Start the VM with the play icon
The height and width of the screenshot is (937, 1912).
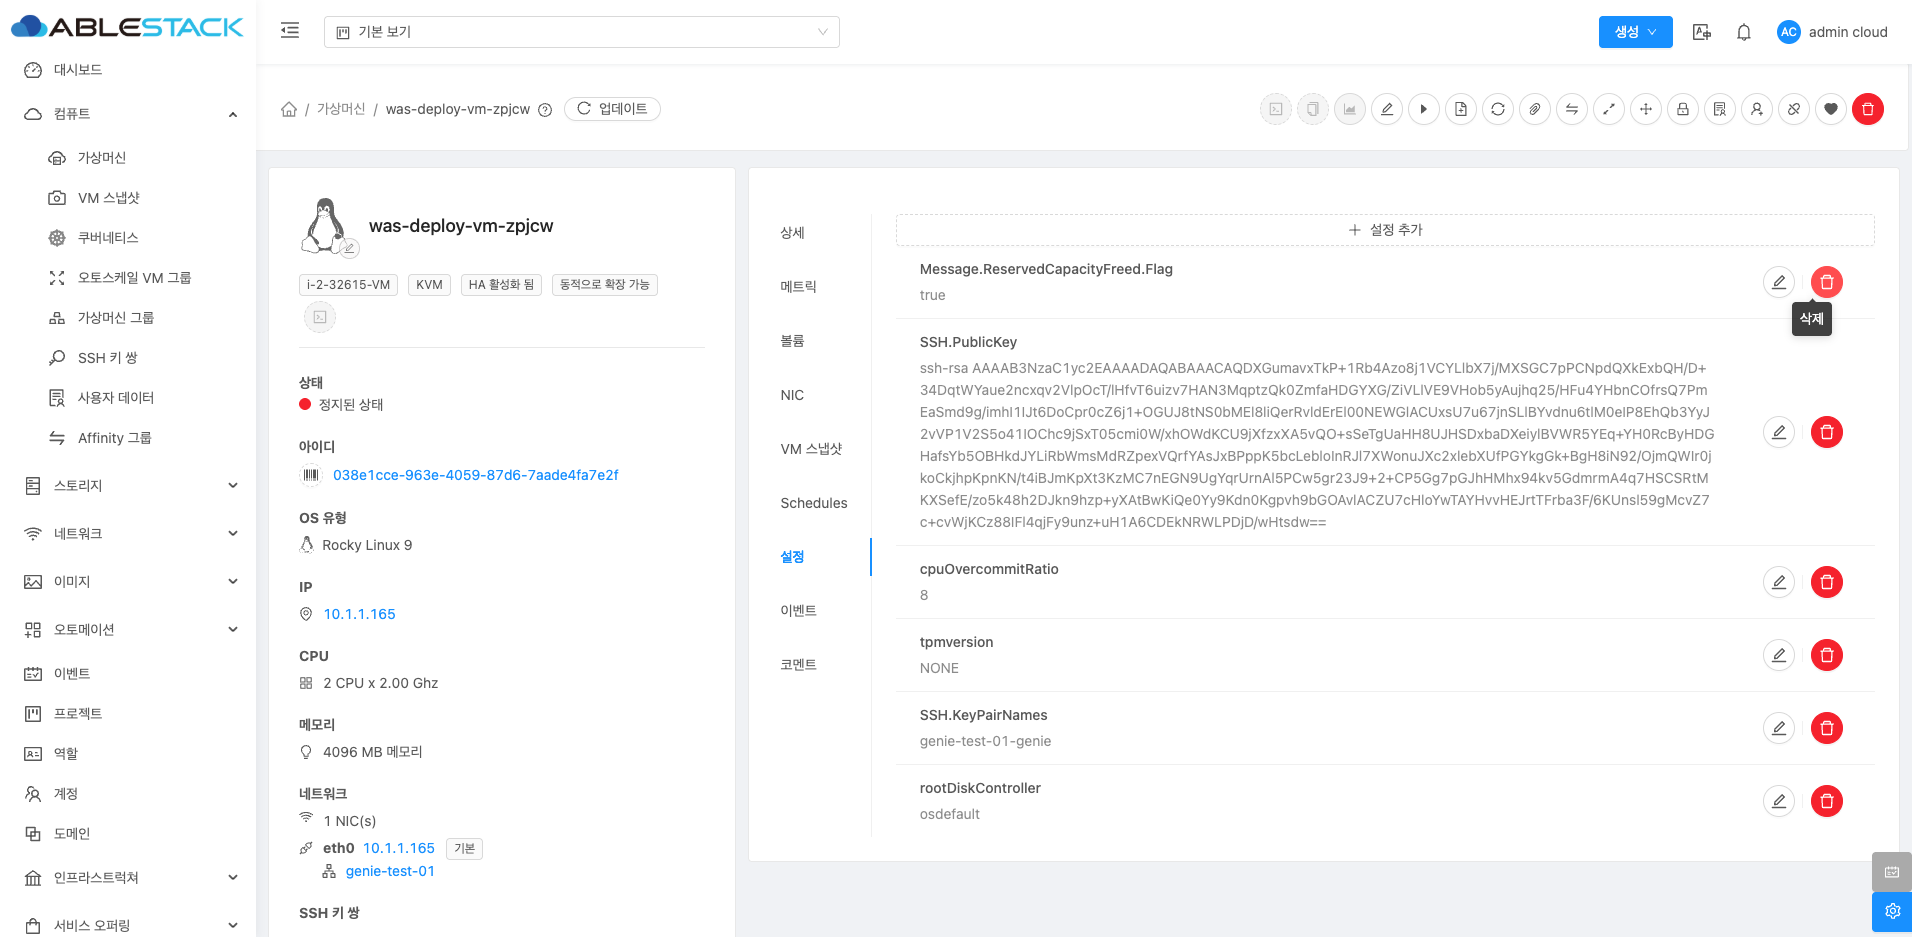pos(1423,109)
